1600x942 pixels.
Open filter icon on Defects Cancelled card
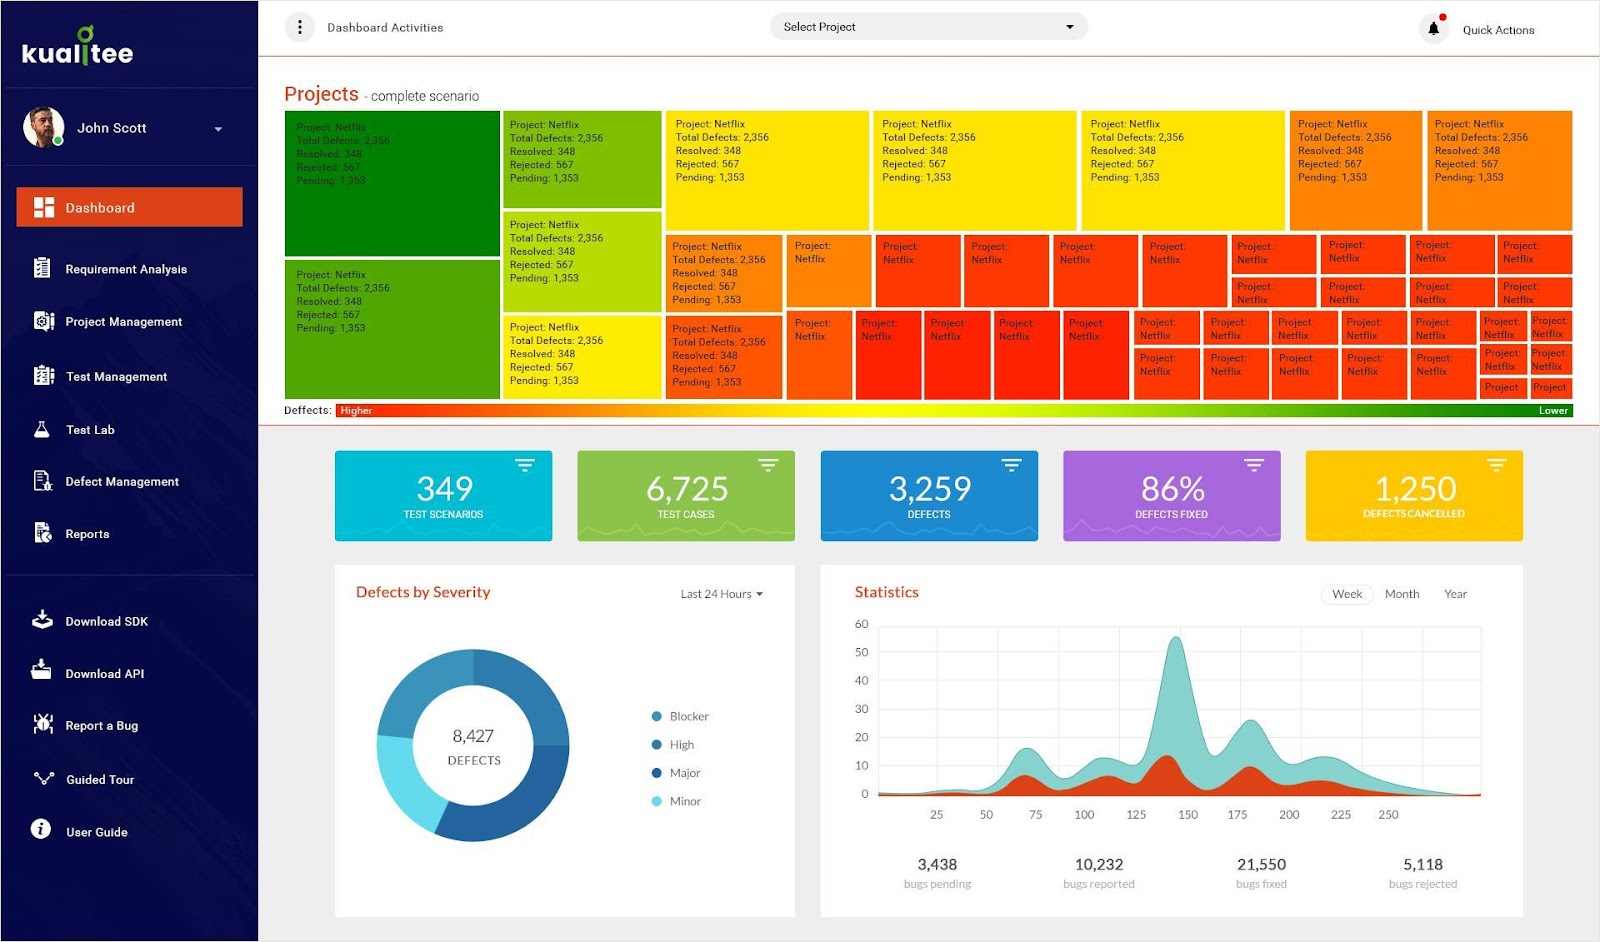tap(1496, 465)
